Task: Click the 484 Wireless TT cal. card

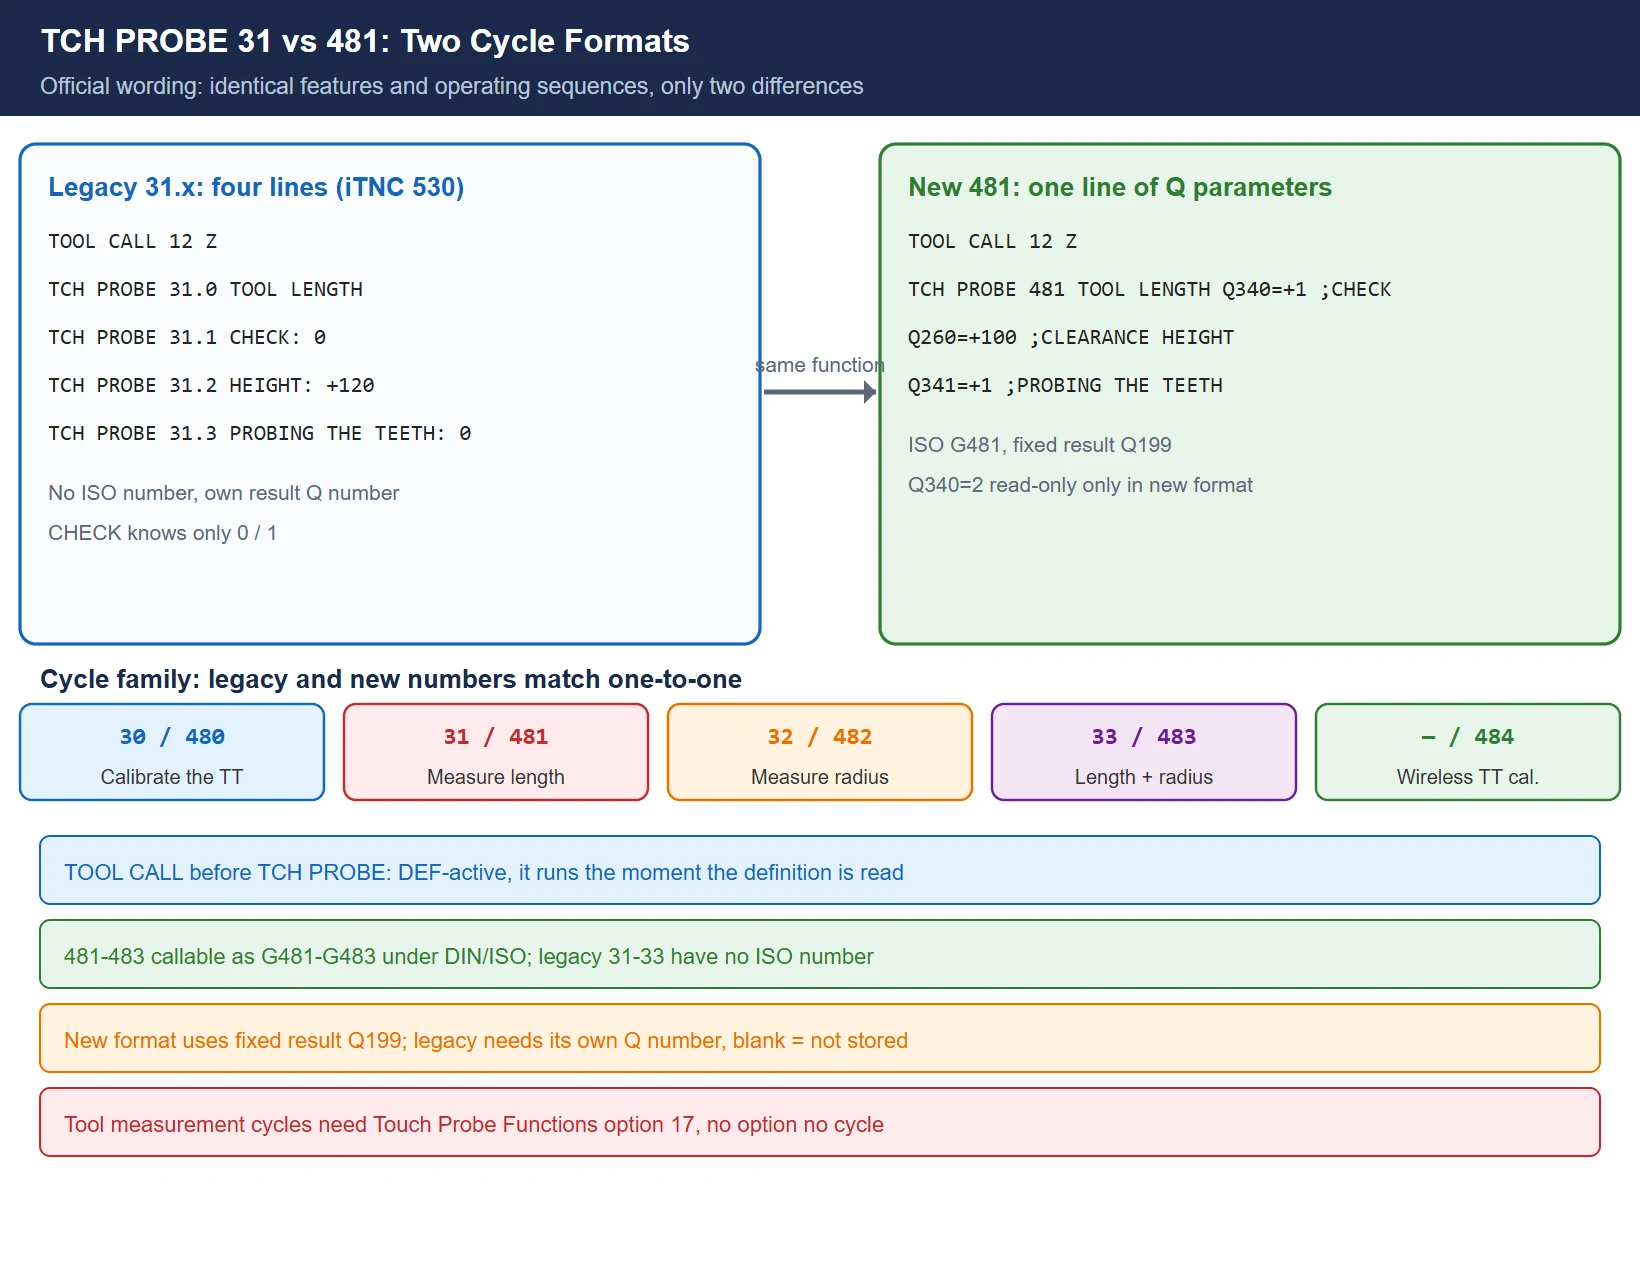Action: click(1468, 752)
